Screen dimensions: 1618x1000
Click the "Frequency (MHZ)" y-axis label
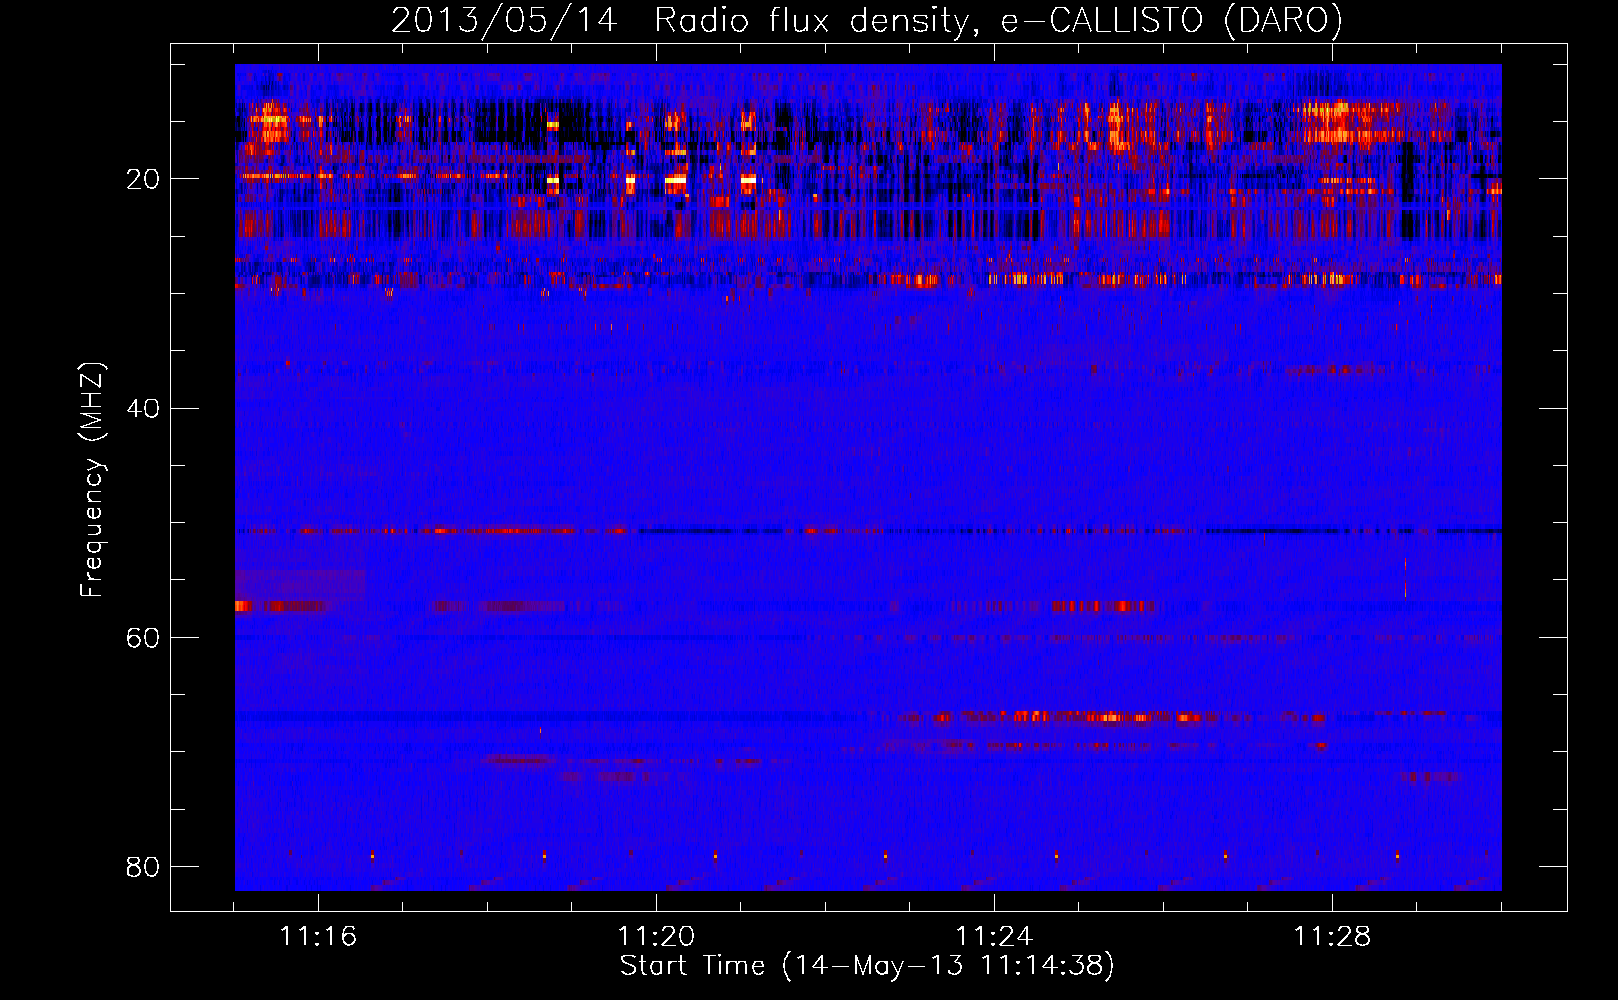(x=92, y=480)
